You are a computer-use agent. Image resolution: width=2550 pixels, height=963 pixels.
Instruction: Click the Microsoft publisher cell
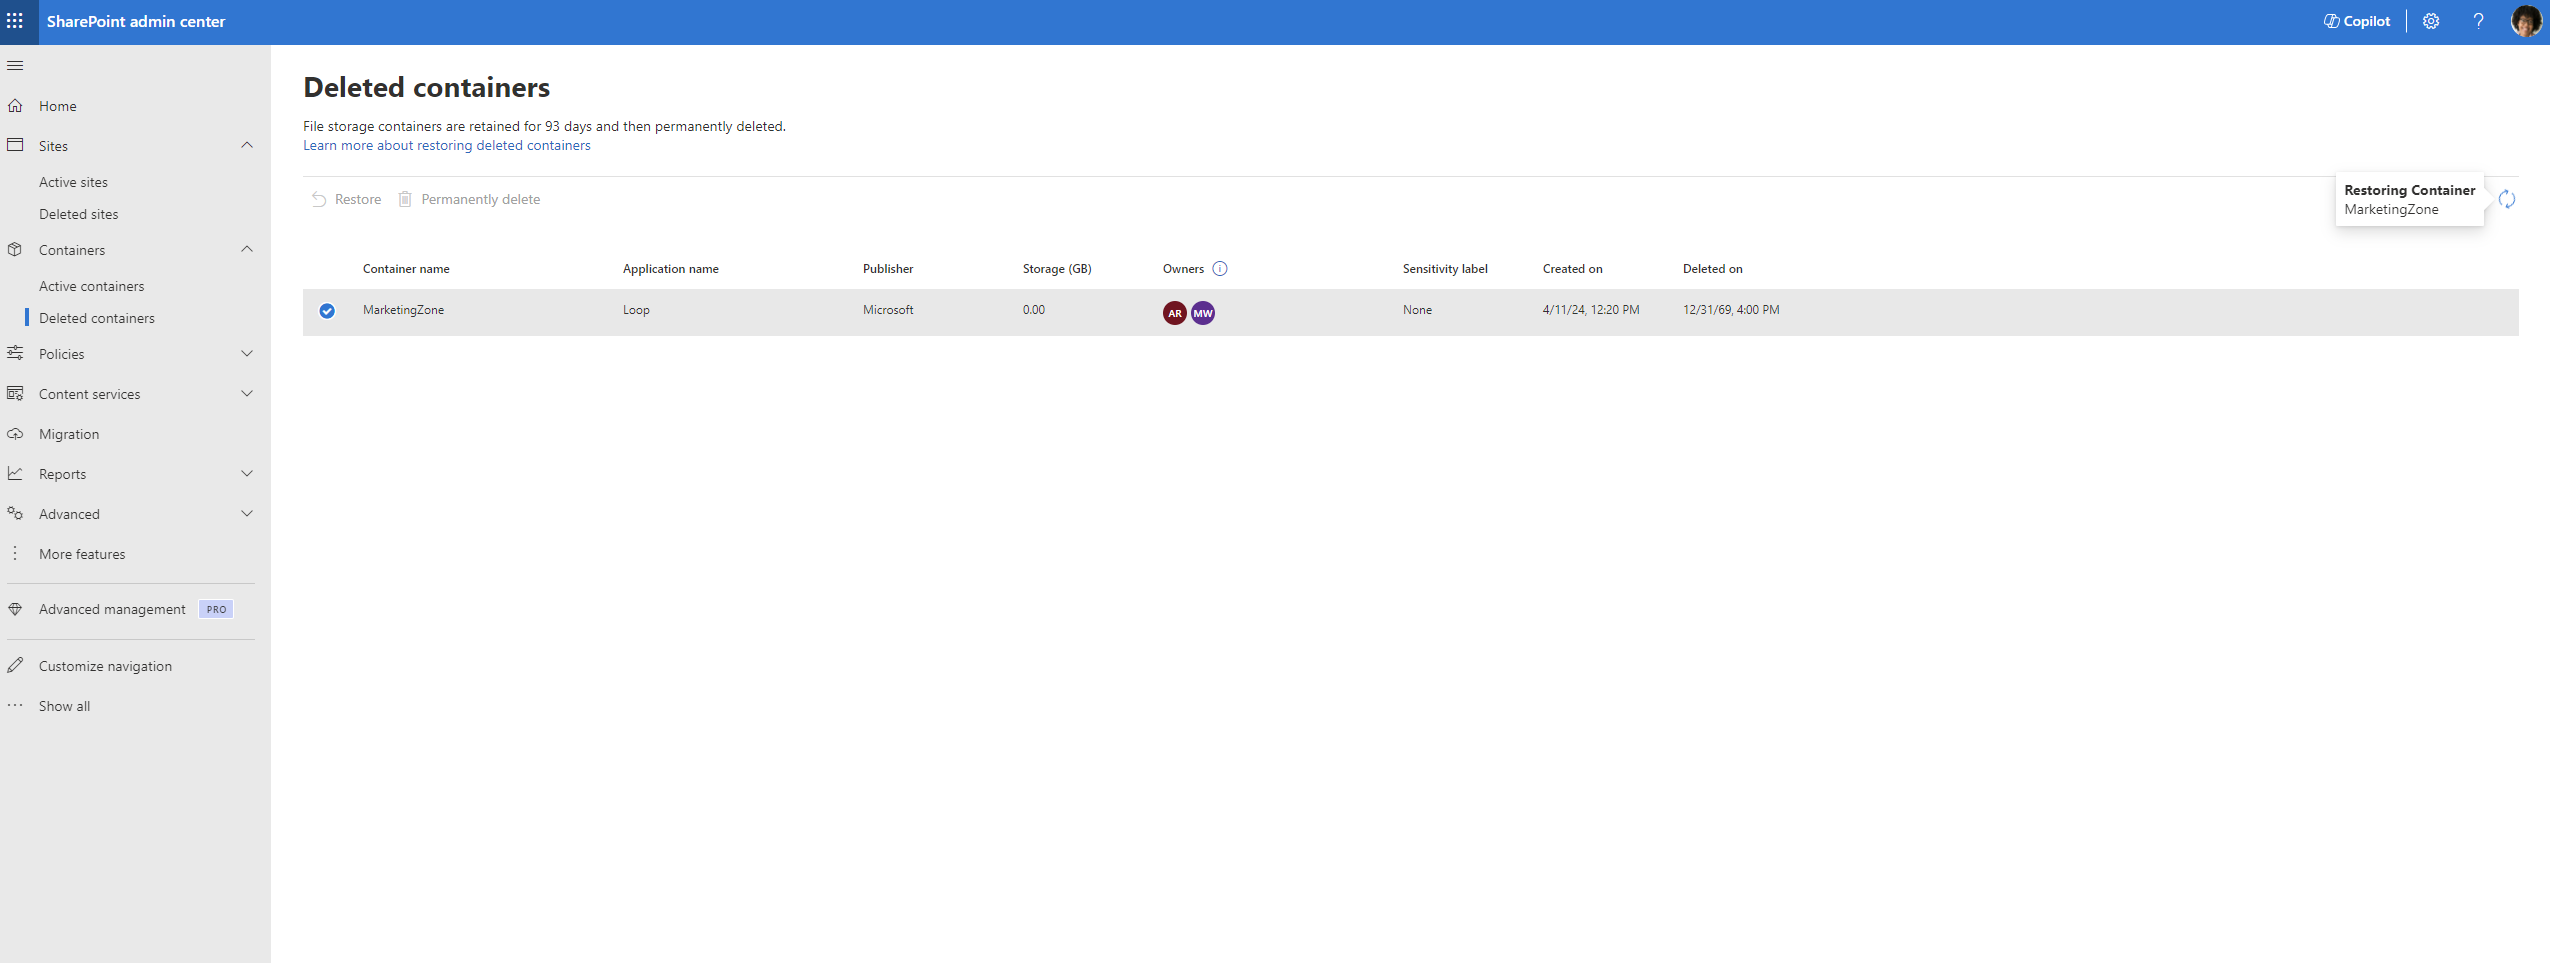coord(888,310)
